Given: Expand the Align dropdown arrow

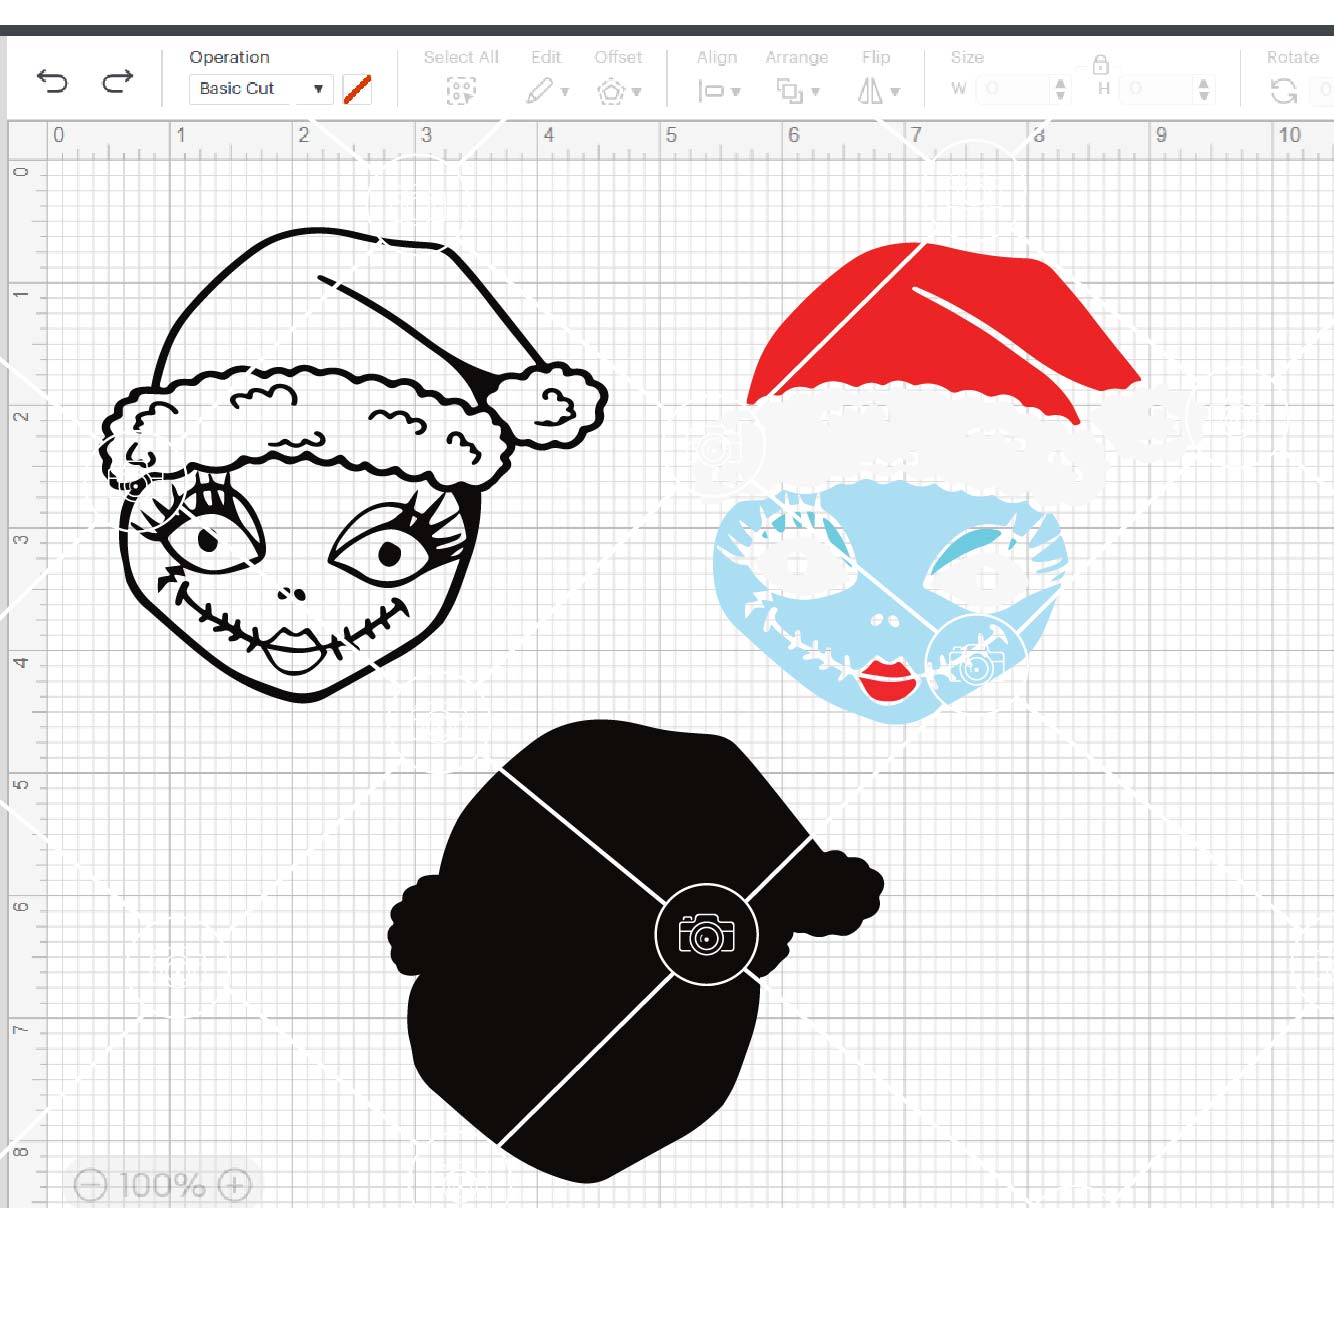Looking at the screenshot, I should pyautogui.click(x=736, y=92).
